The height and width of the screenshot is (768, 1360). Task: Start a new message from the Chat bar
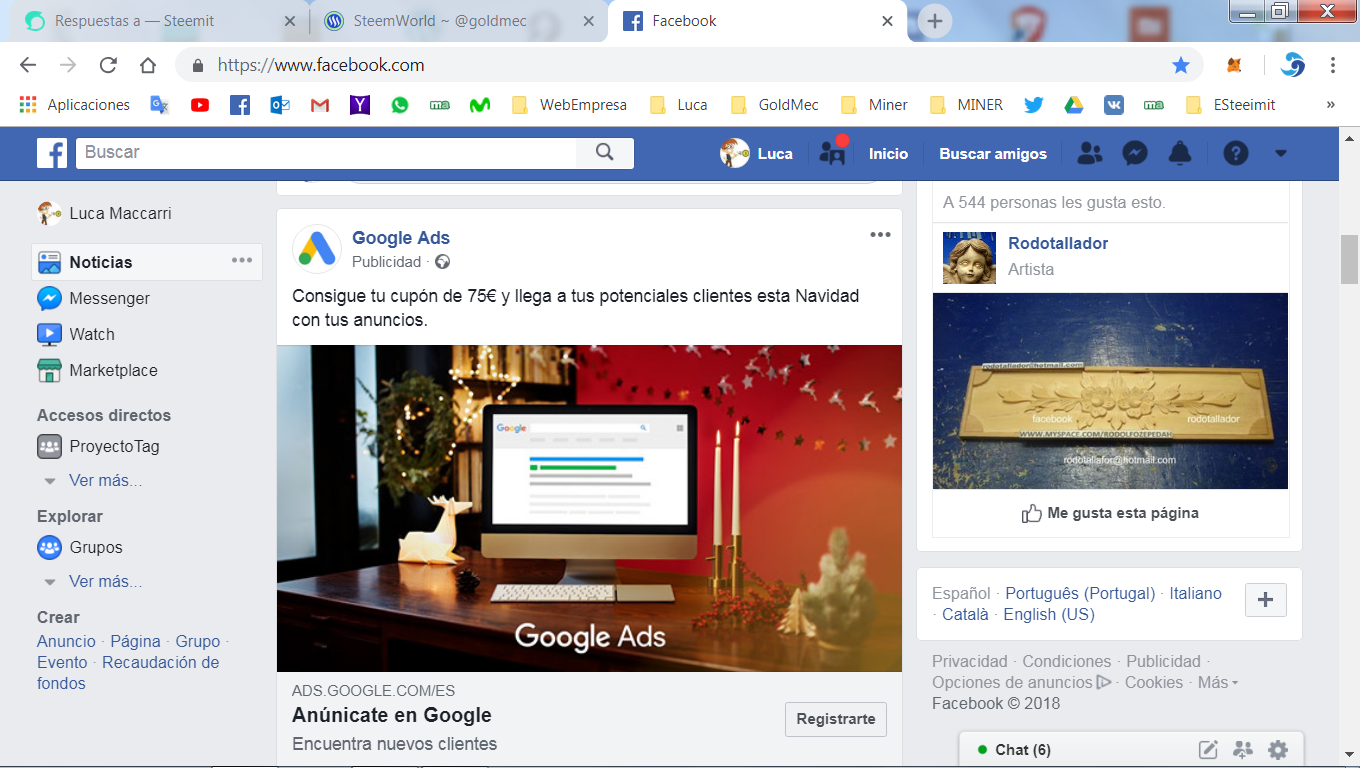[x=1208, y=749]
